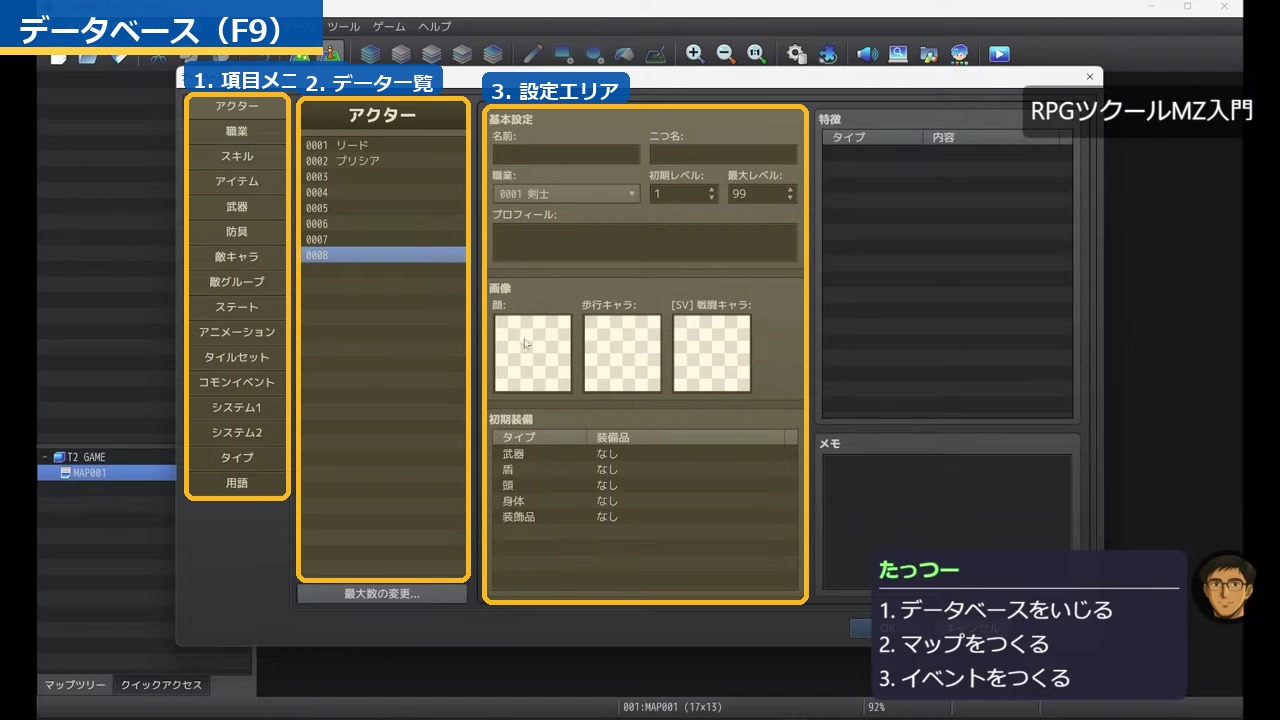The image size is (1280, 720).
Task: Select the スキル database category
Action: [x=237, y=156]
